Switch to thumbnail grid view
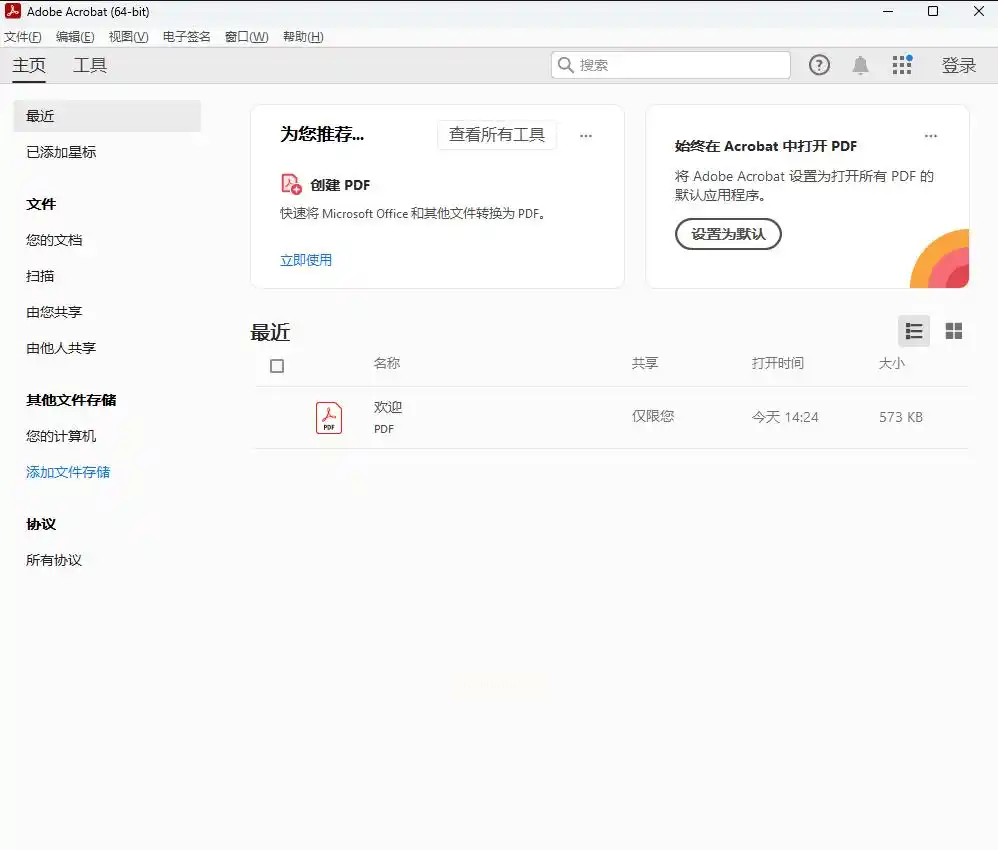 [953, 331]
